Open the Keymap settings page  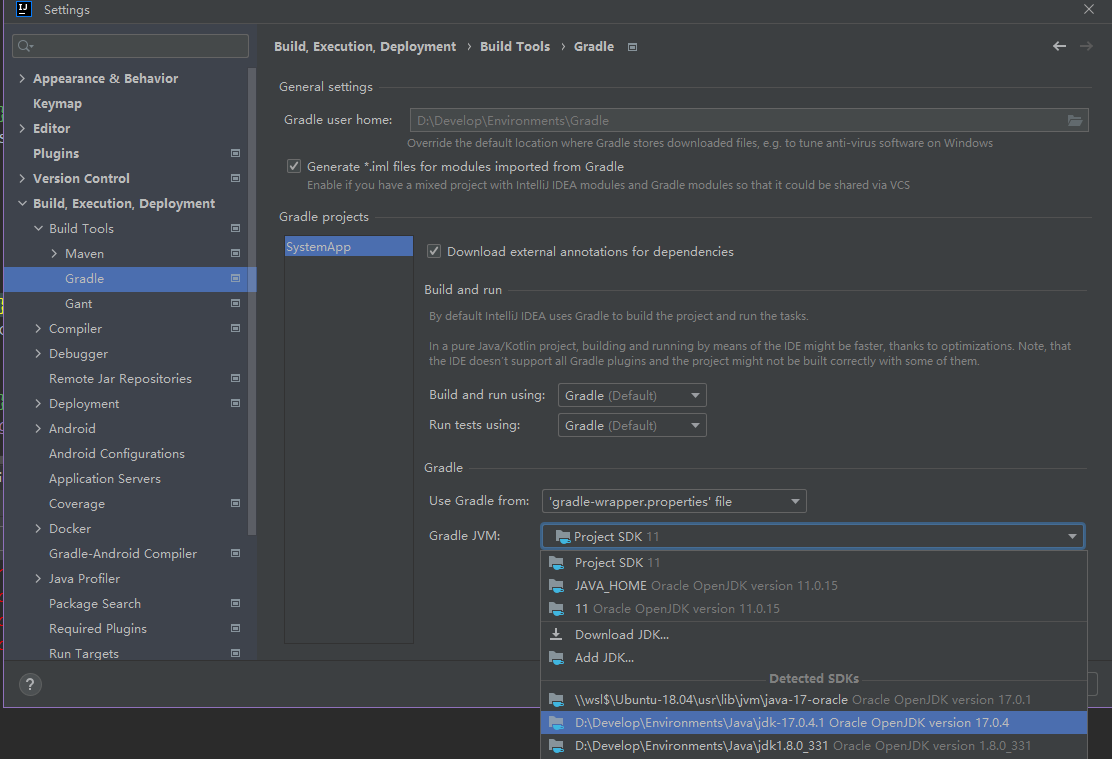point(57,104)
